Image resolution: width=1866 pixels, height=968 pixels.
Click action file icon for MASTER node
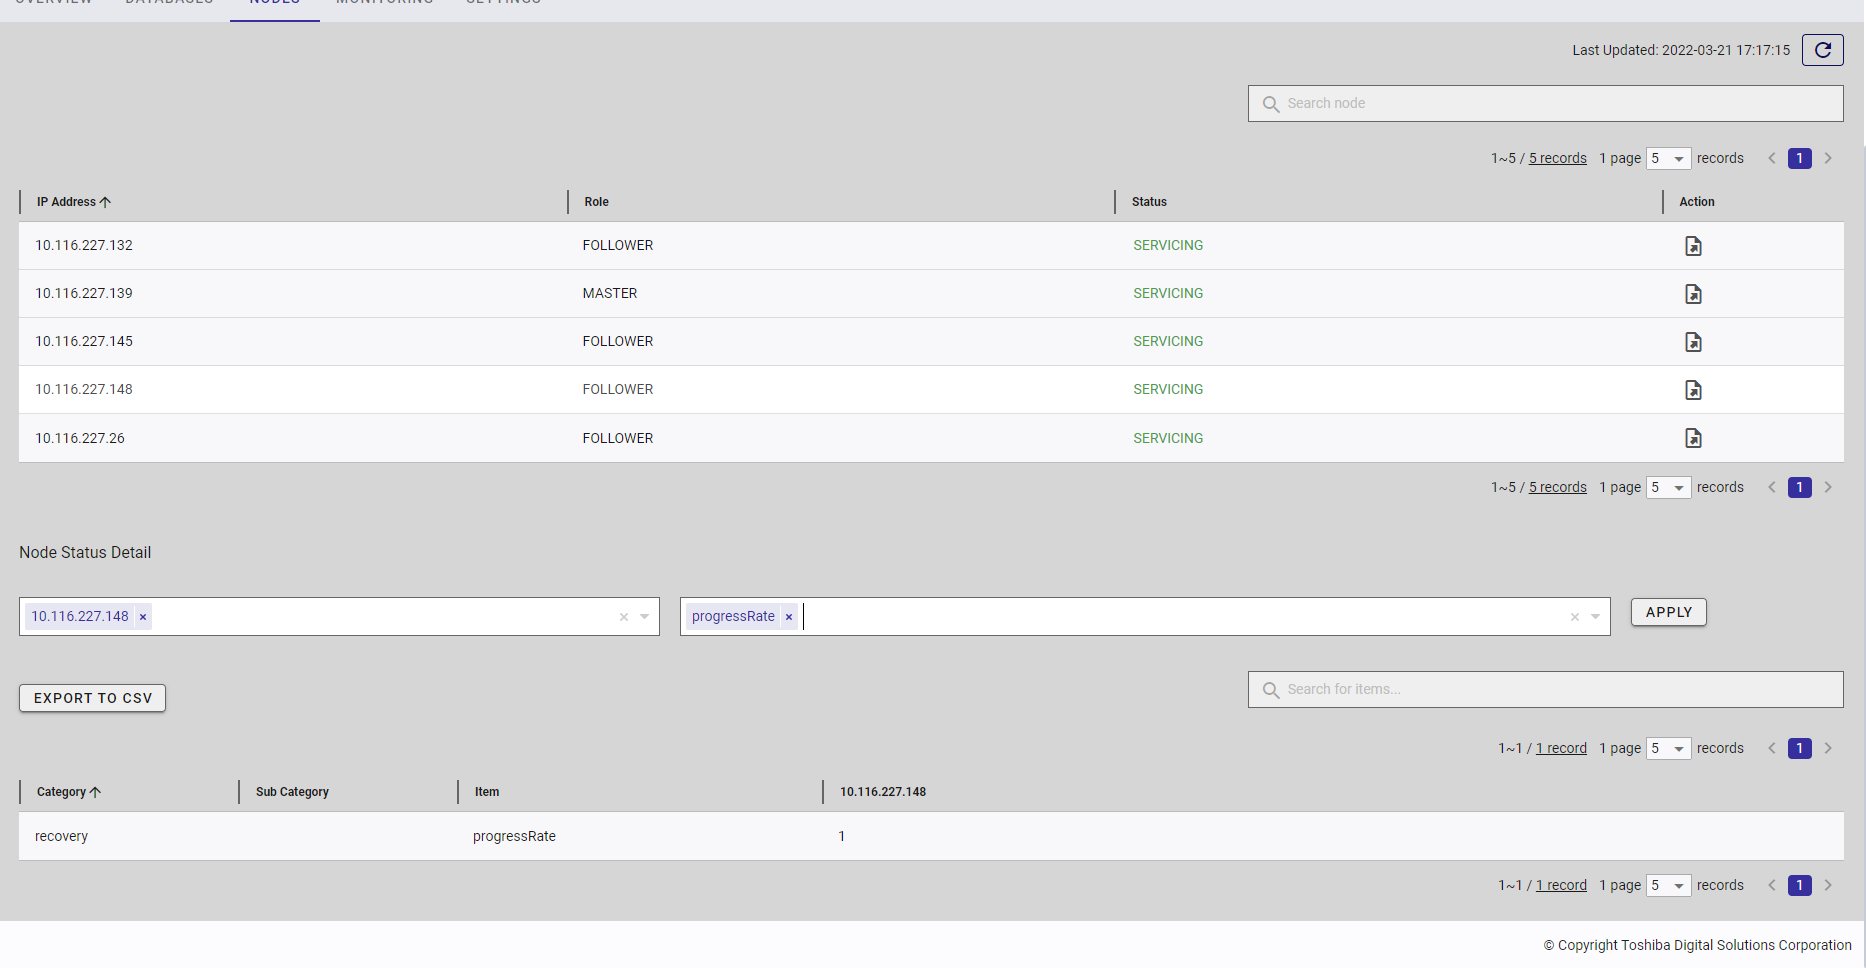(1693, 294)
